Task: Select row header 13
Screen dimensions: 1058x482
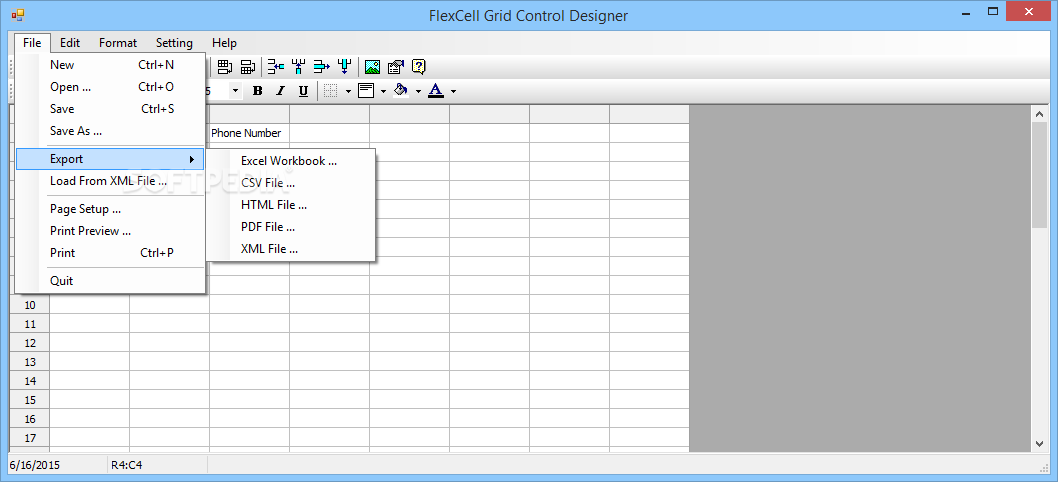Action: [x=30, y=362]
